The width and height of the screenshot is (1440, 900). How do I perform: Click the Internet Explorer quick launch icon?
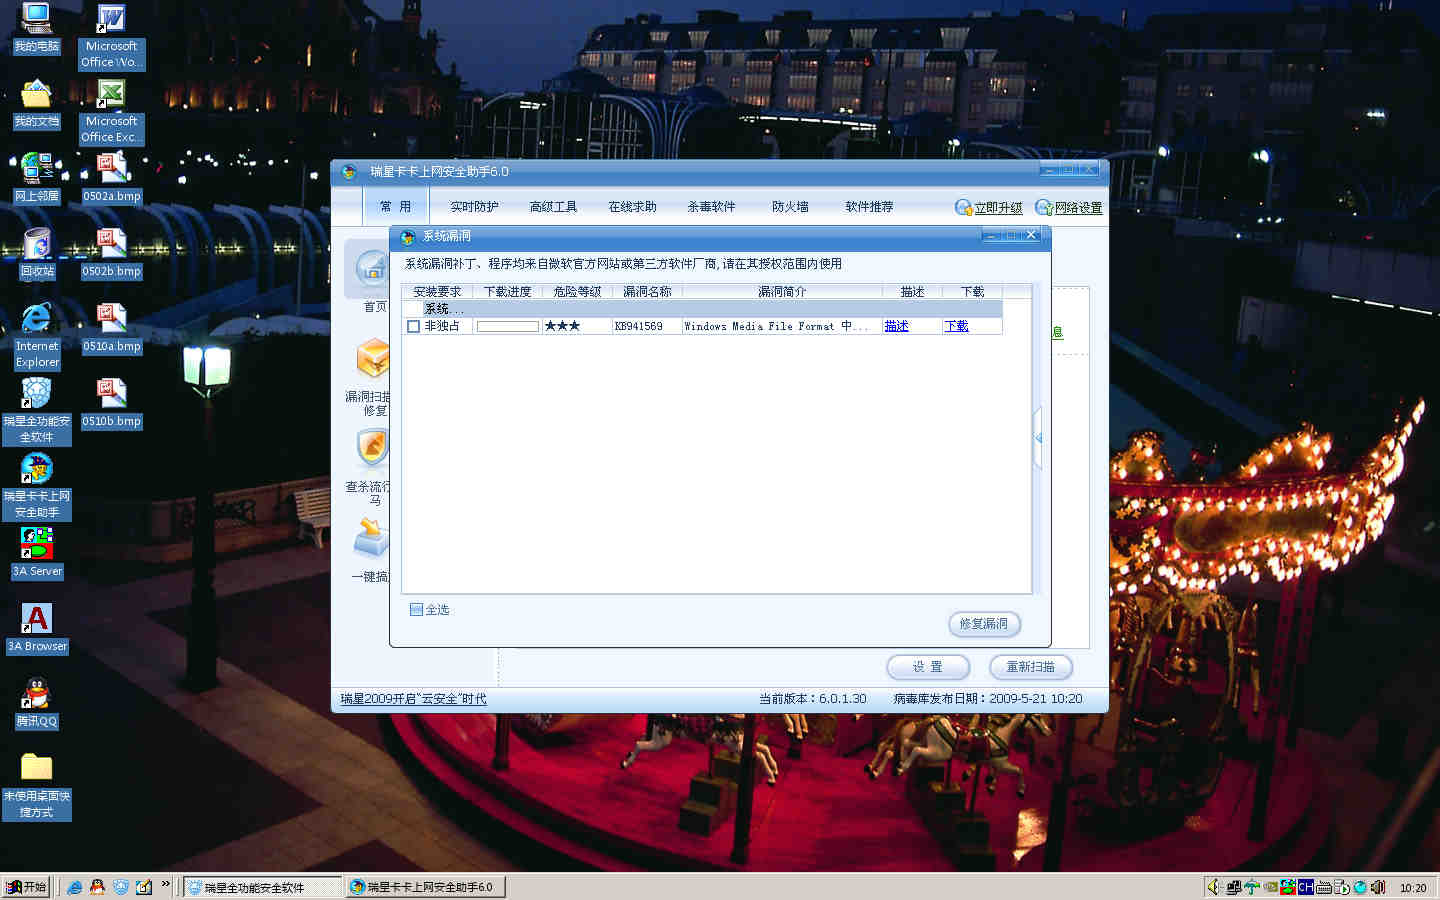tap(75, 887)
